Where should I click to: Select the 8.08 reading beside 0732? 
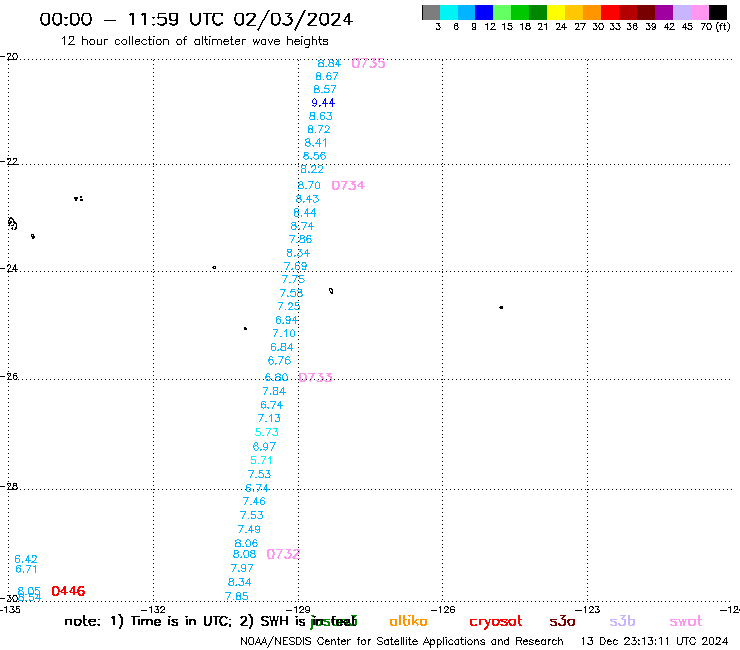[x=244, y=554]
